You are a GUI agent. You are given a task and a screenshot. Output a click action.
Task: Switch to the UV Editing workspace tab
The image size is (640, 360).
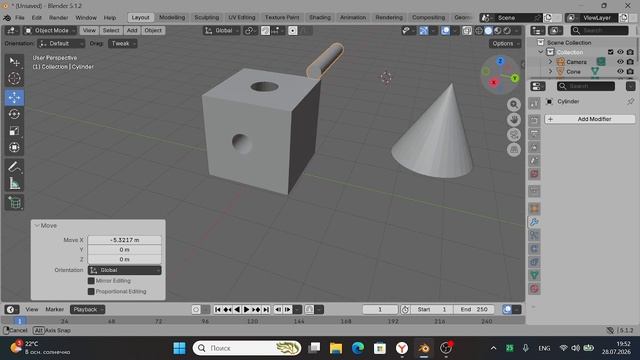(242, 18)
